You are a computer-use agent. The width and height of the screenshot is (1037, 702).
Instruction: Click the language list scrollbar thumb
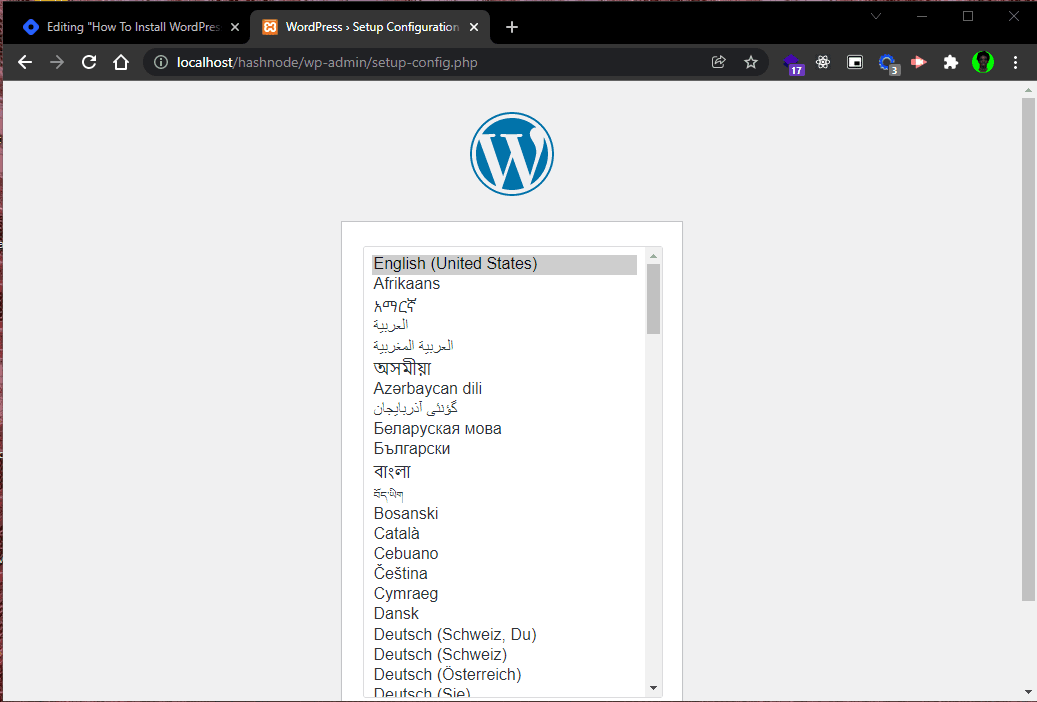(x=653, y=299)
